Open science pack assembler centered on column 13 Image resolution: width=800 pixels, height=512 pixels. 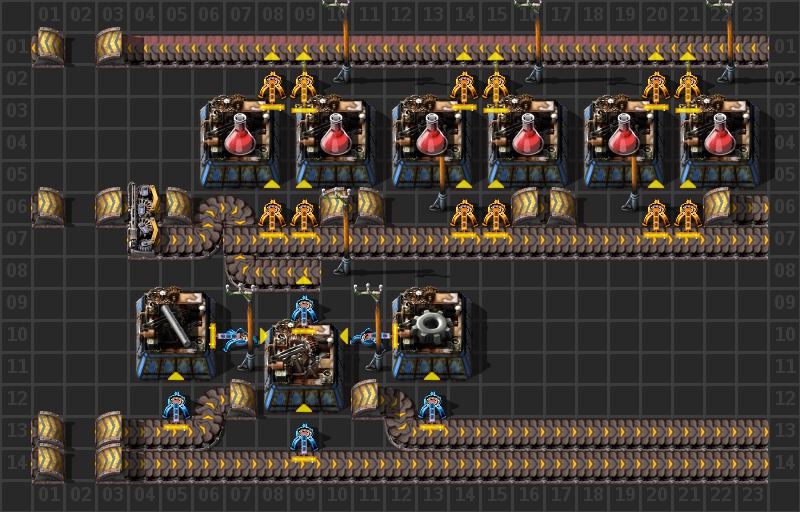tap(432, 143)
